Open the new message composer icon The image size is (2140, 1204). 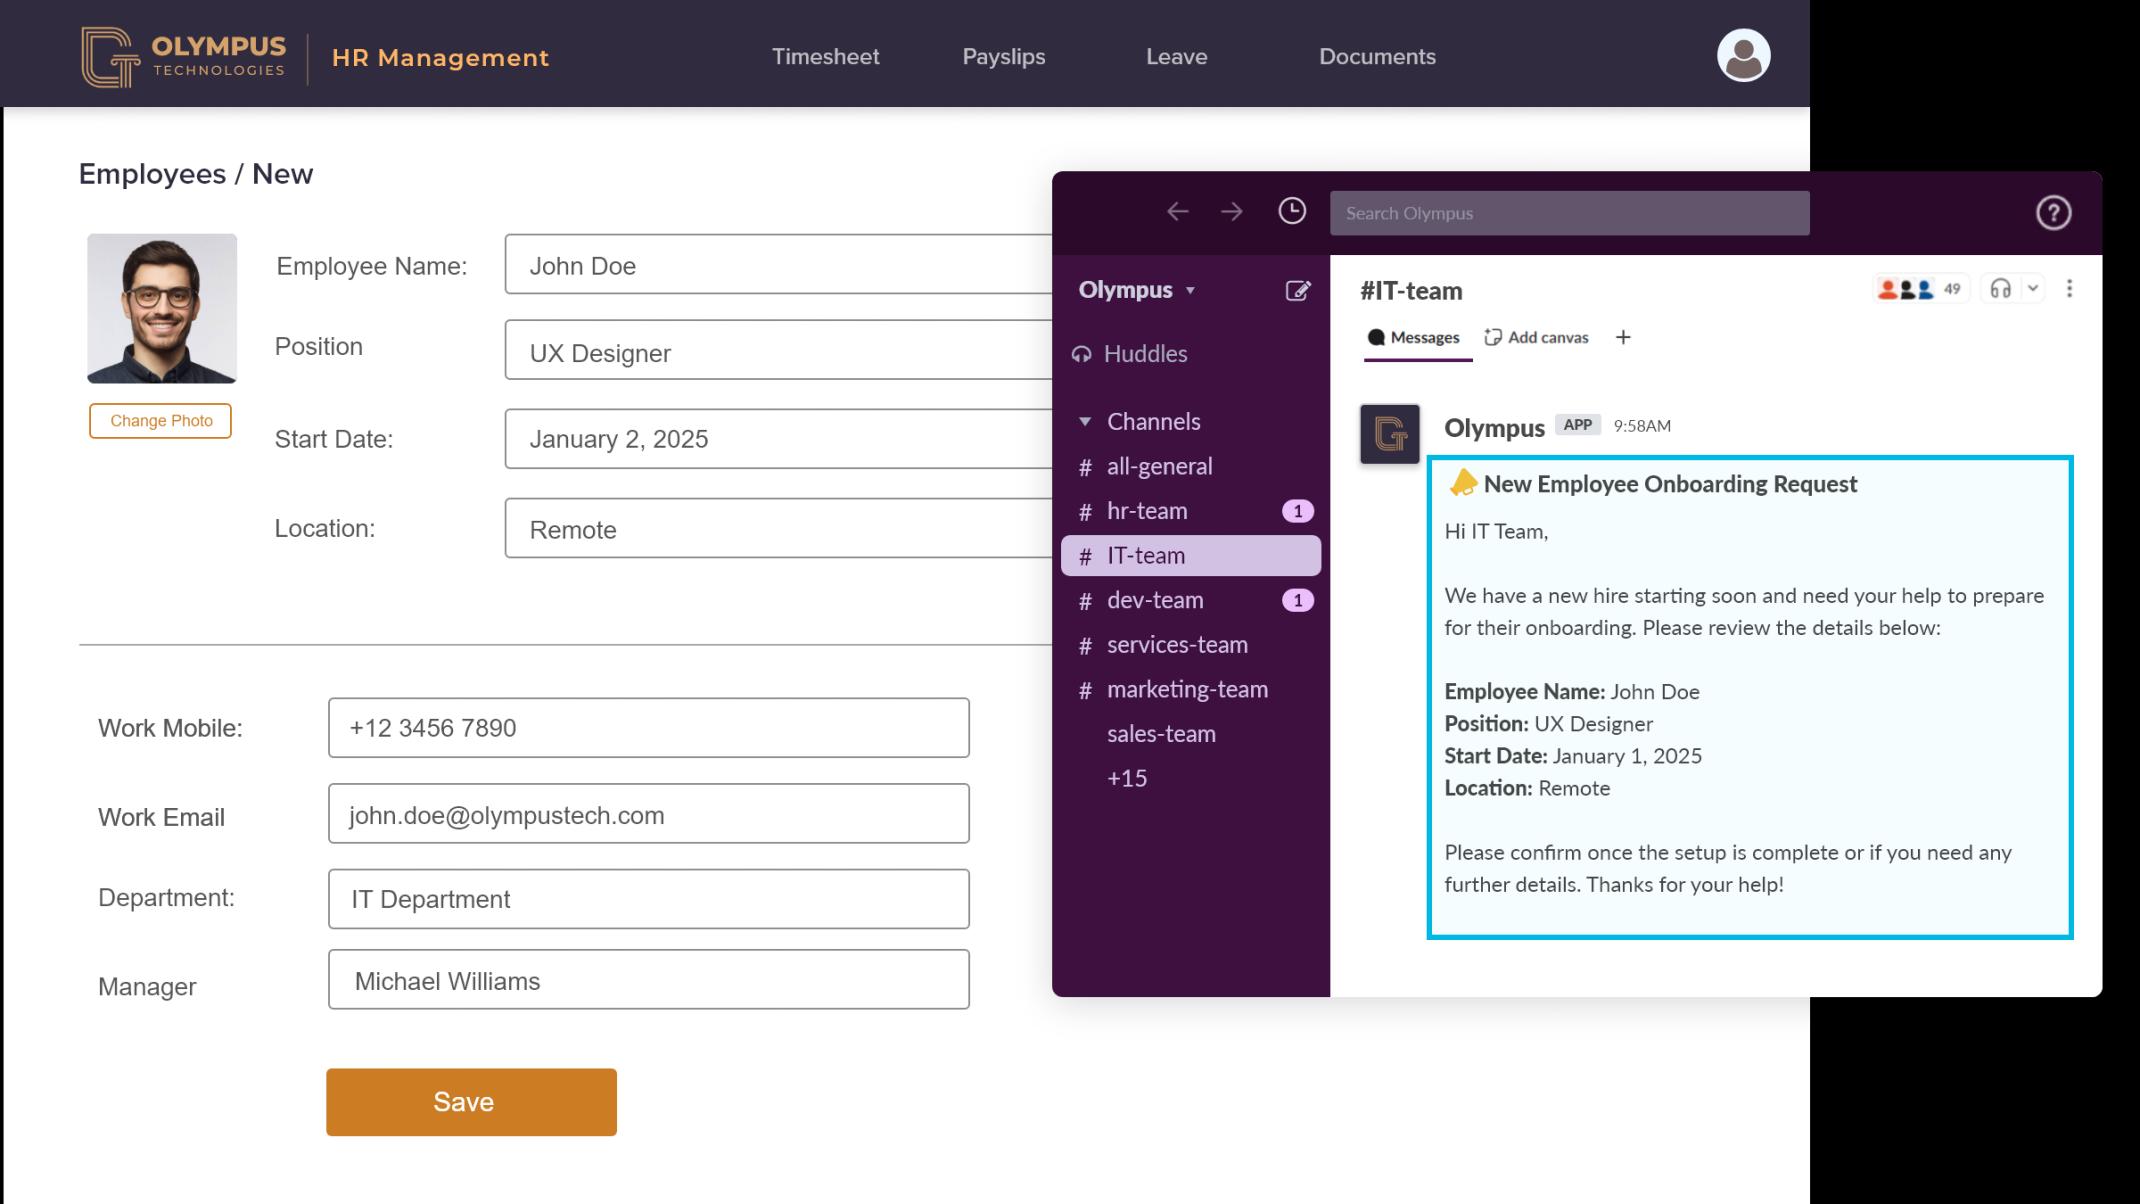(1298, 290)
